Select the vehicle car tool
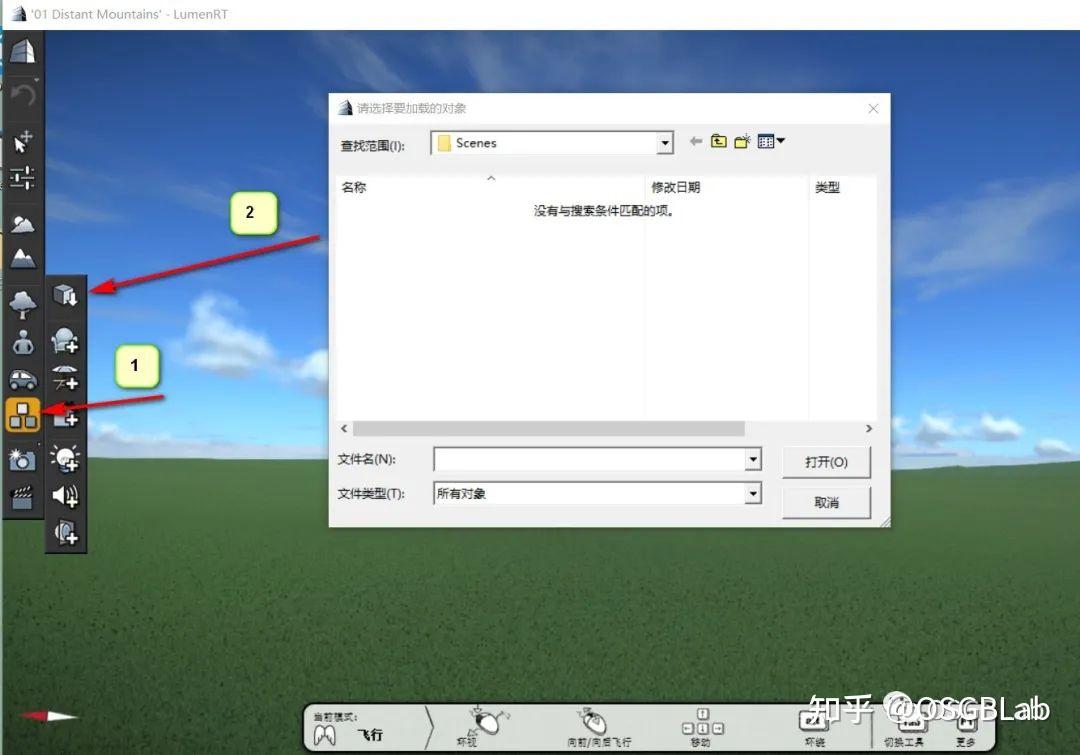The height and width of the screenshot is (755, 1080). 22,379
